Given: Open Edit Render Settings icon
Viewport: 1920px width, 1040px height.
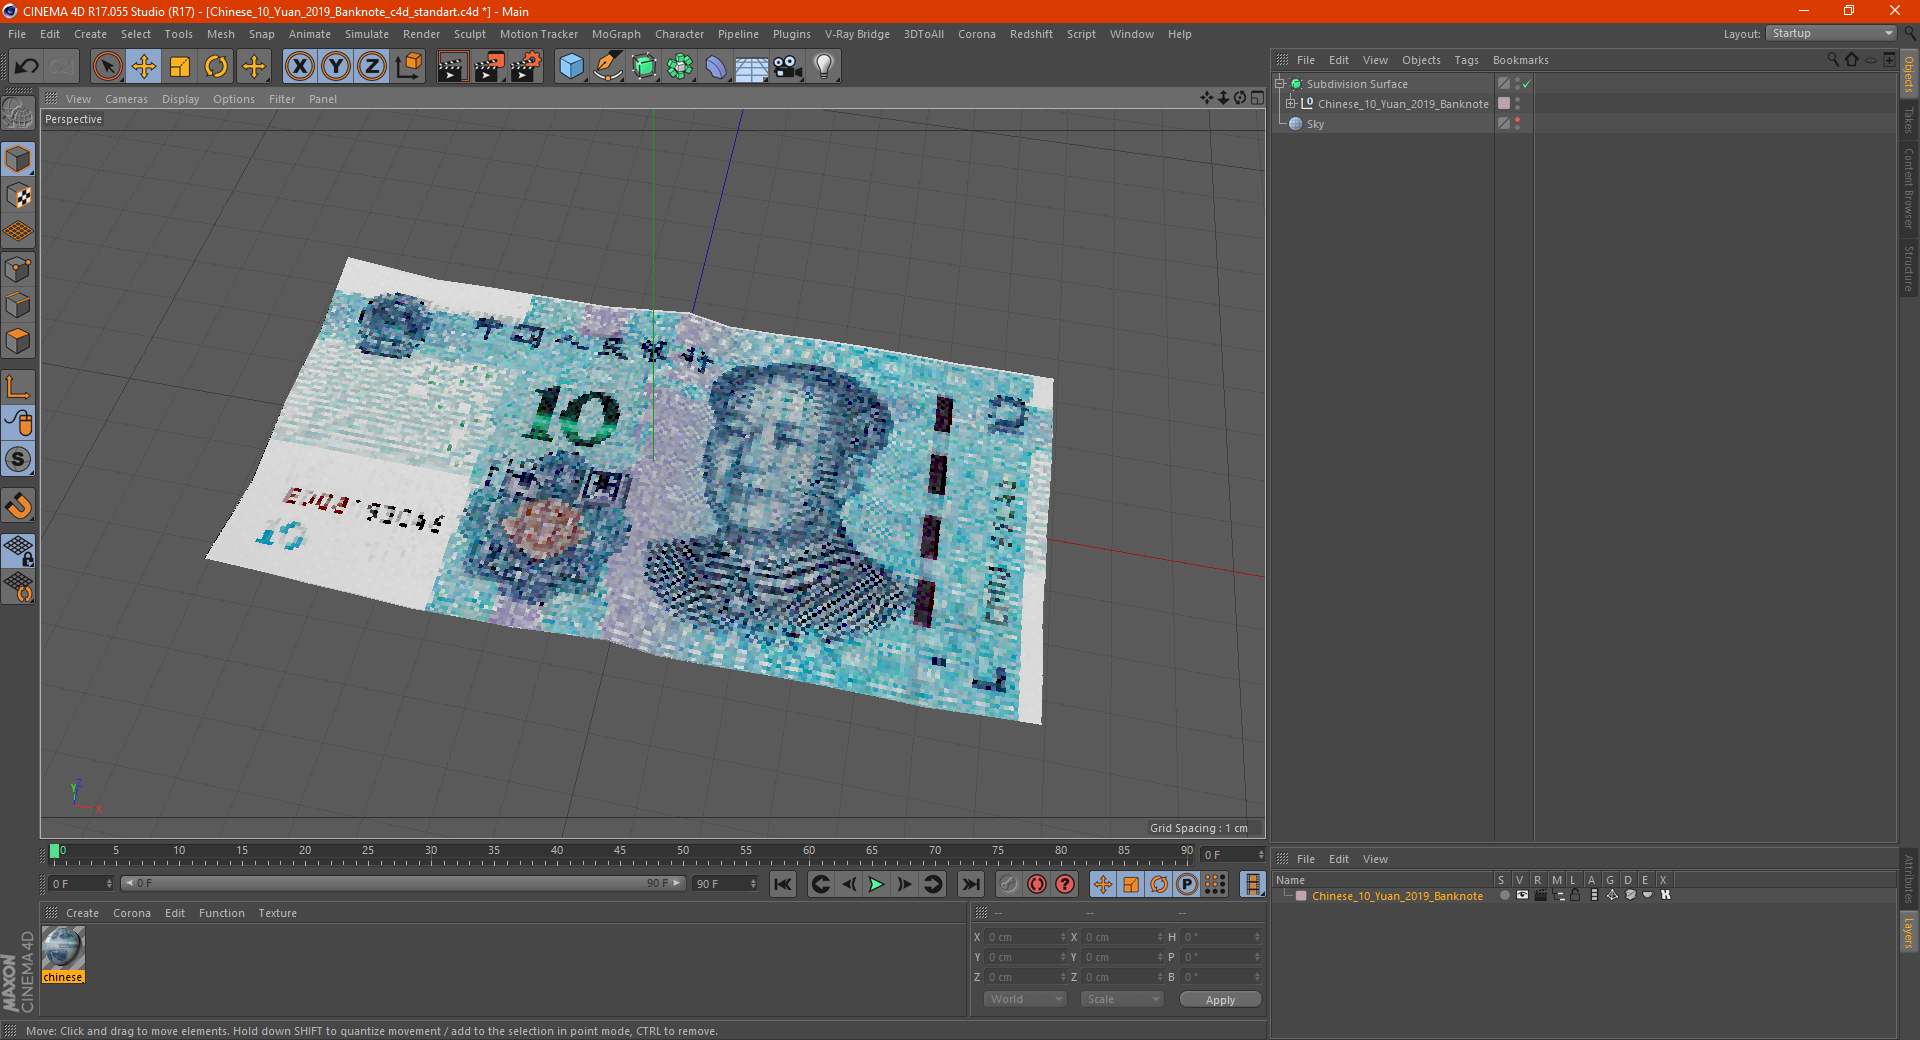Looking at the screenshot, I should coord(526,67).
